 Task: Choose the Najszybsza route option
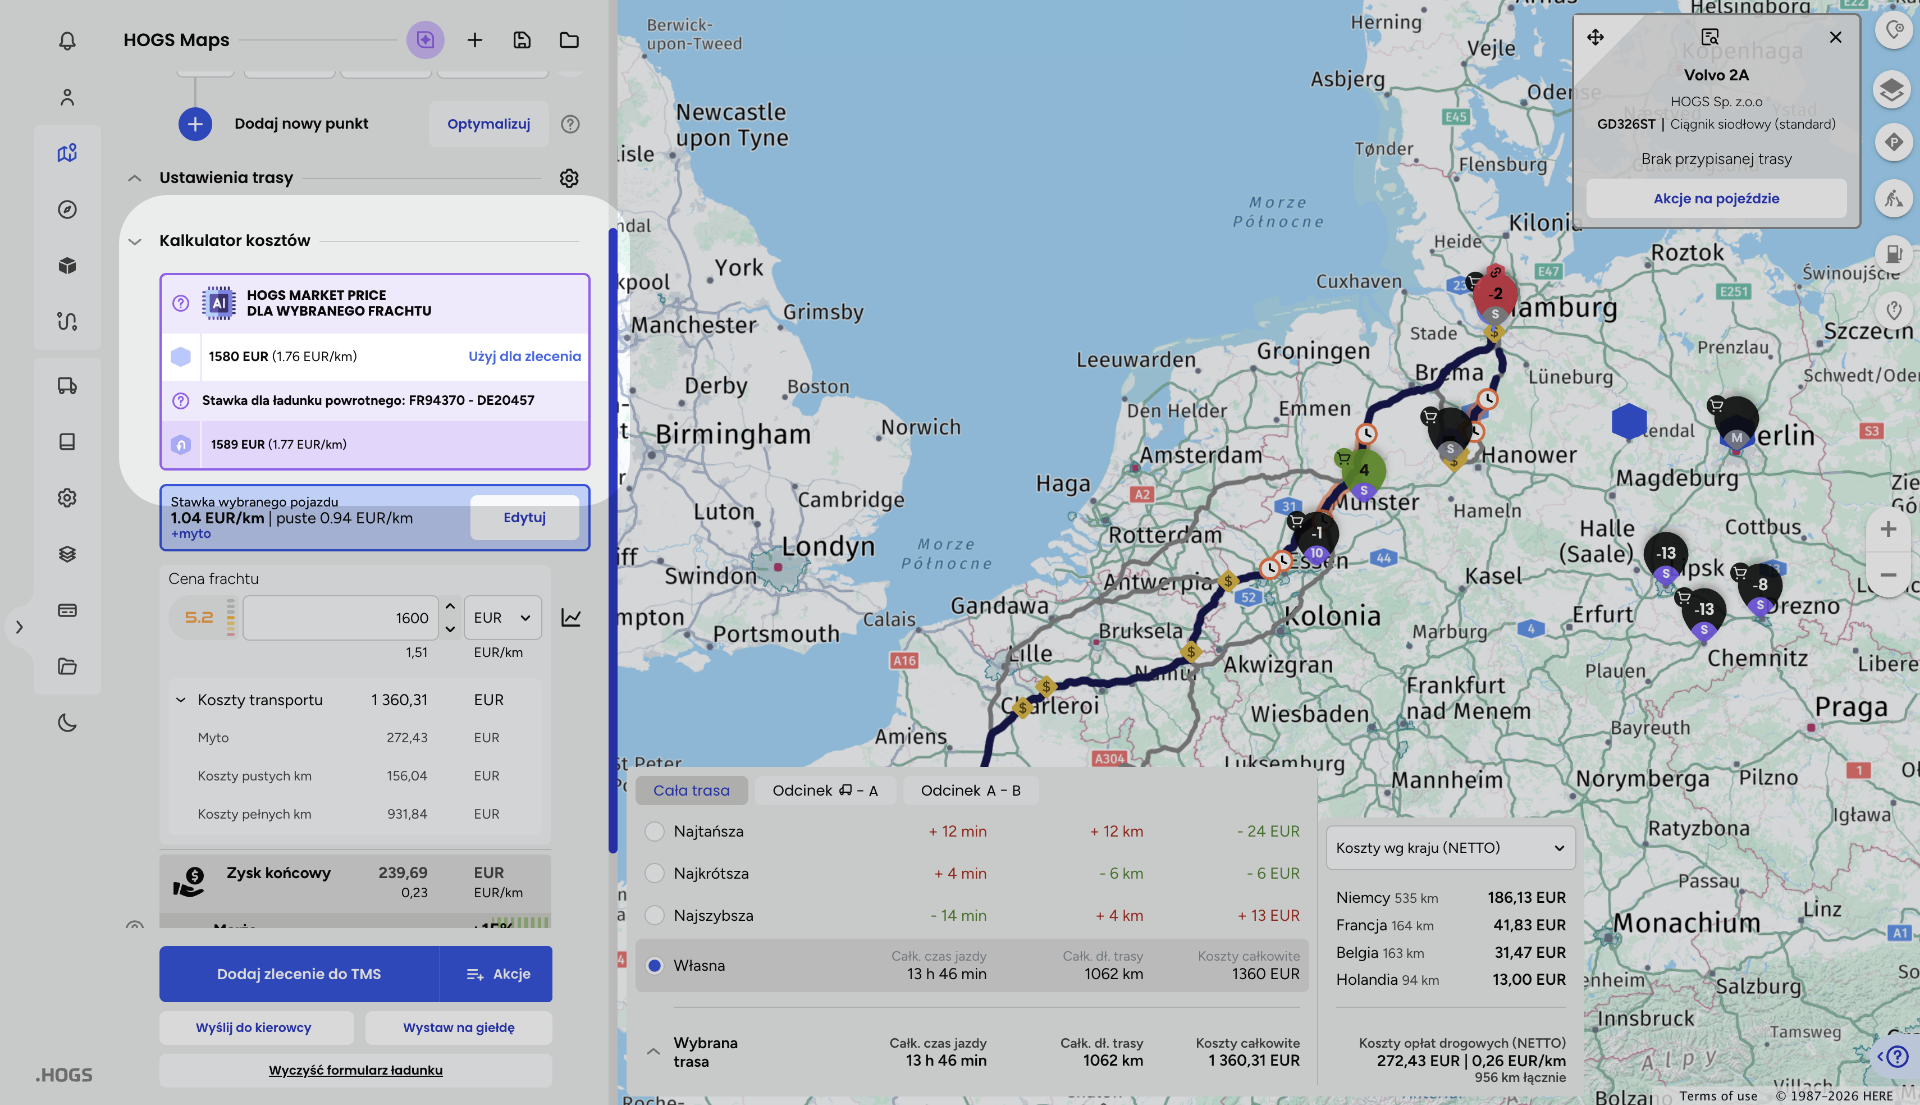[655, 915]
